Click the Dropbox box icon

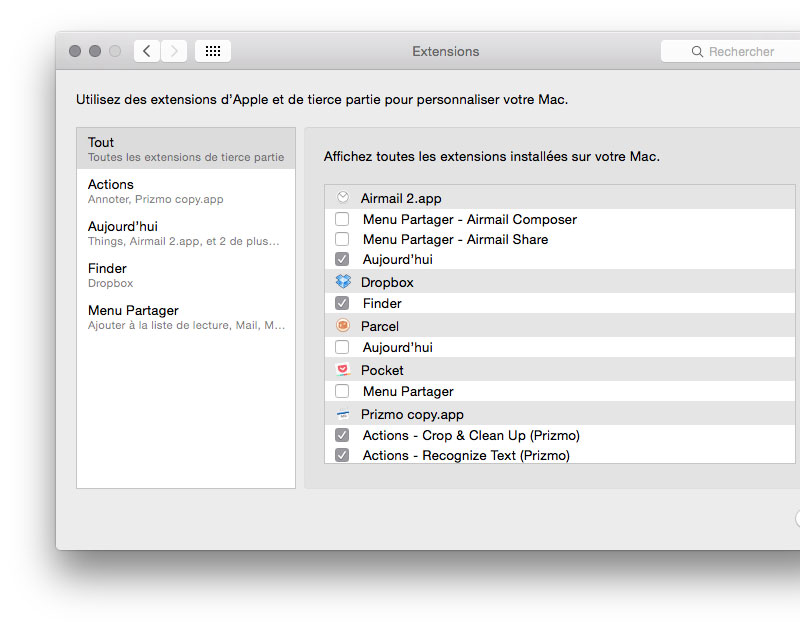[x=343, y=281]
